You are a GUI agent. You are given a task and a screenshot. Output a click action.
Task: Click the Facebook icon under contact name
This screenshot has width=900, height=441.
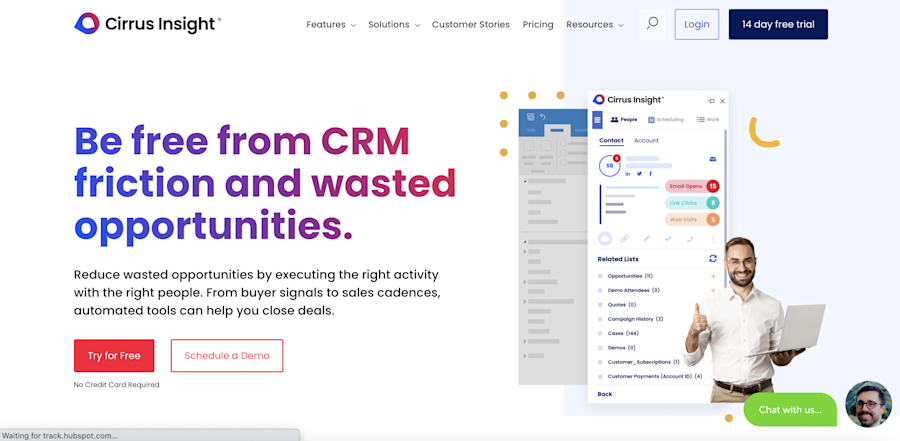point(650,173)
